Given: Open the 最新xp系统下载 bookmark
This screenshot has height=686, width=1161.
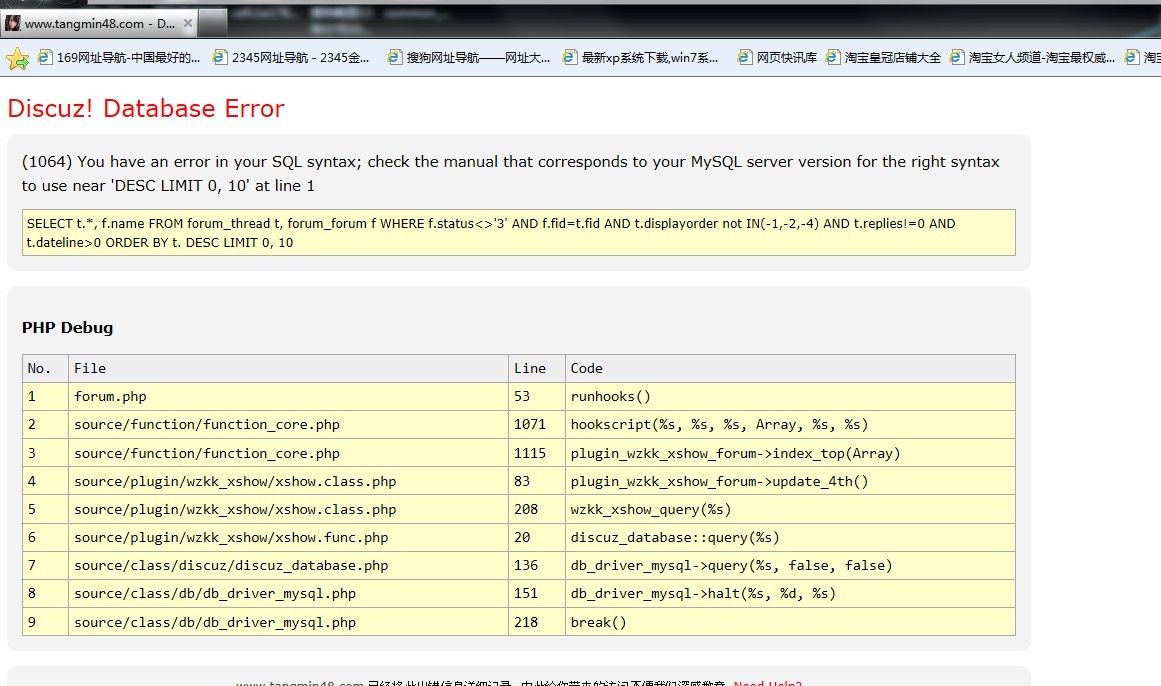Looking at the screenshot, I should tap(640, 57).
